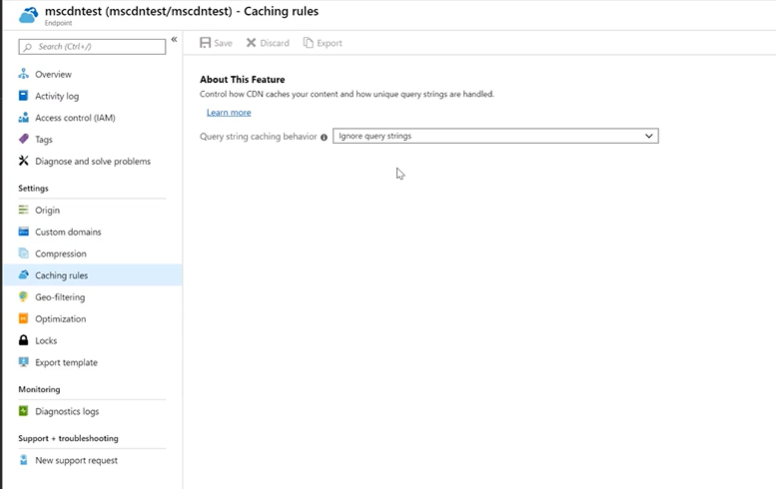
Task: Click the Settings section heading
Action: click(33, 188)
